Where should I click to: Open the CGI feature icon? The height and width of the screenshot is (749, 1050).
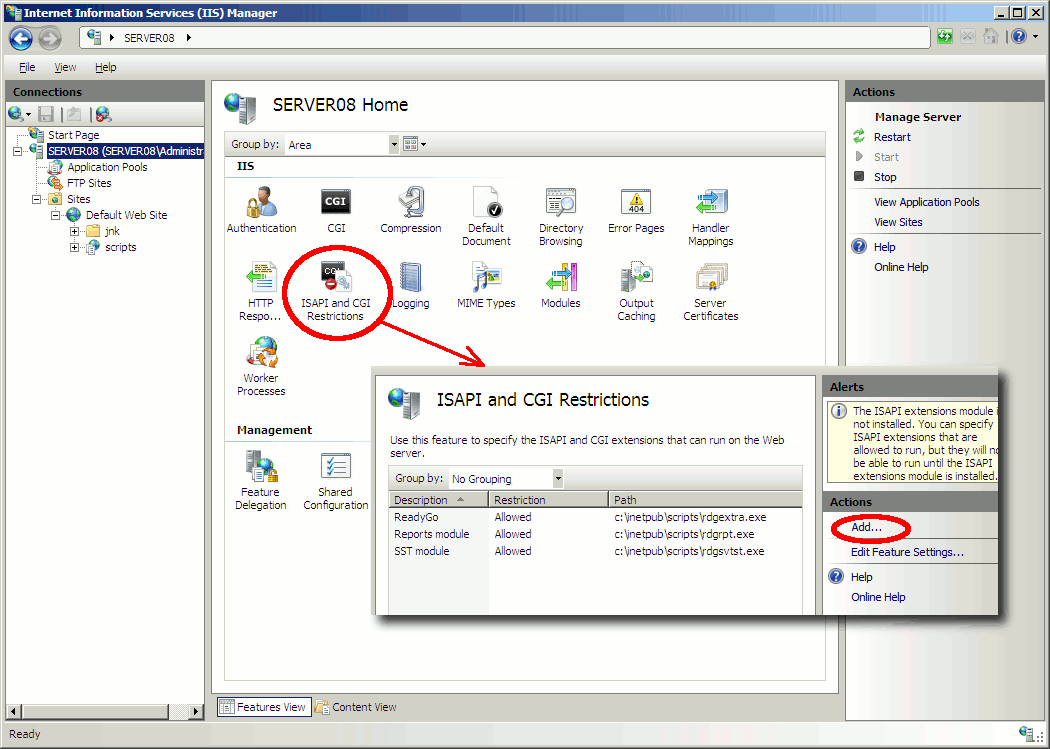pyautogui.click(x=335, y=210)
